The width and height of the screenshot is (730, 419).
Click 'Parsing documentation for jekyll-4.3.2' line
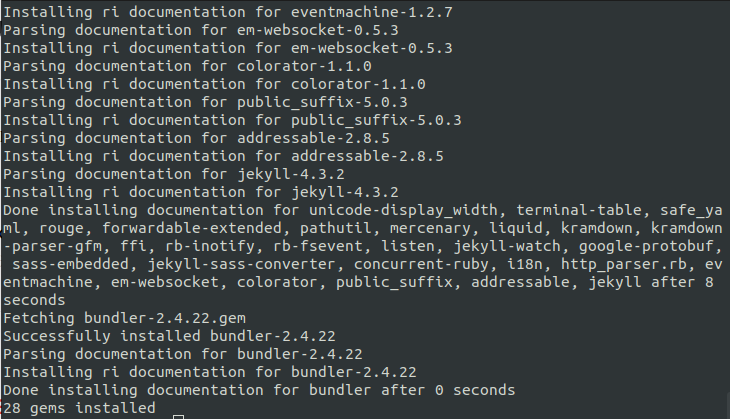[x=174, y=175]
